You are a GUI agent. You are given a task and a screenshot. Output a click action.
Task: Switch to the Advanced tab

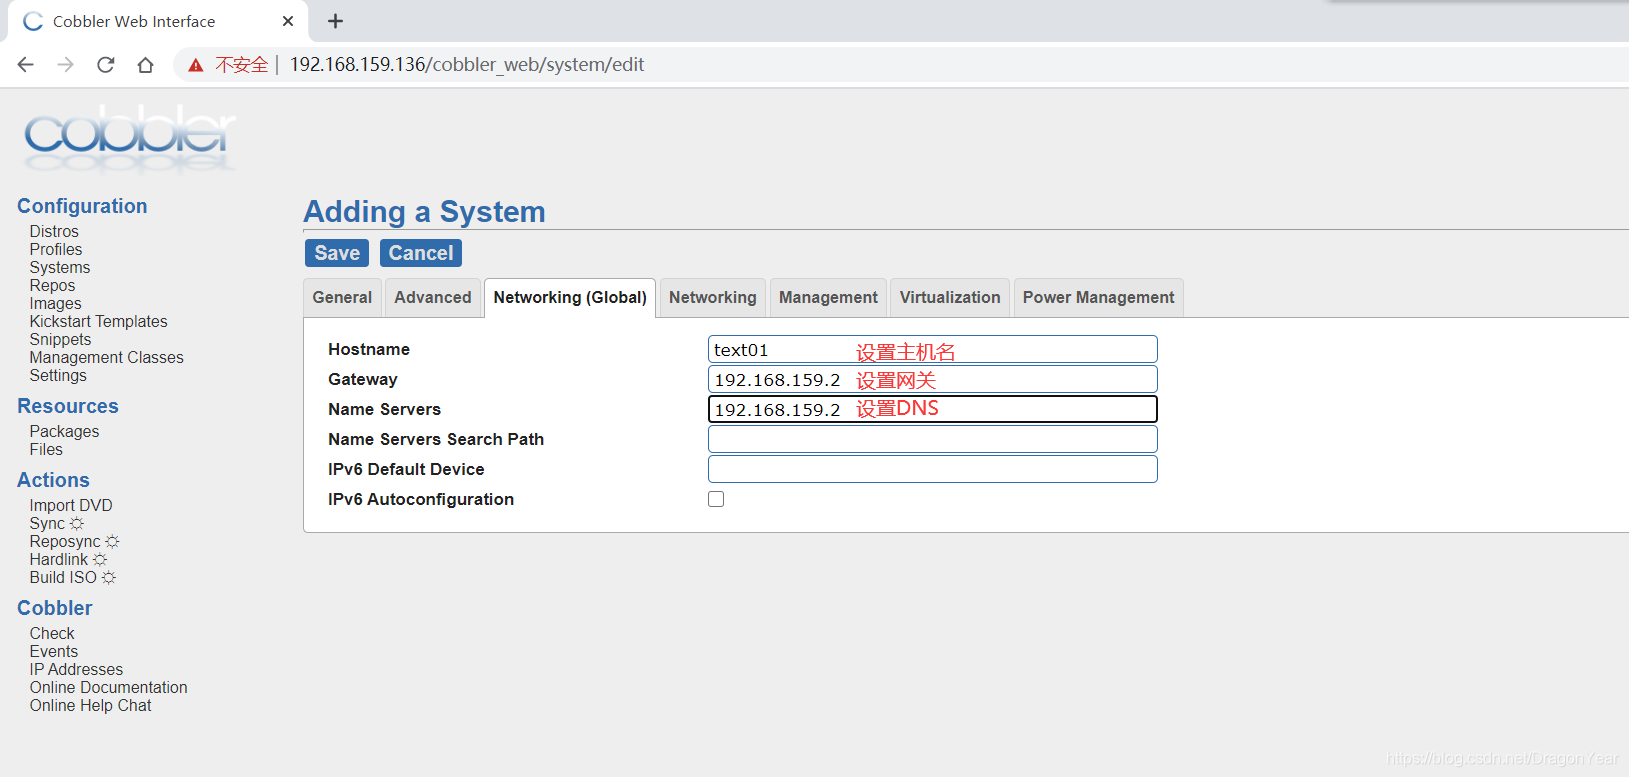click(433, 298)
